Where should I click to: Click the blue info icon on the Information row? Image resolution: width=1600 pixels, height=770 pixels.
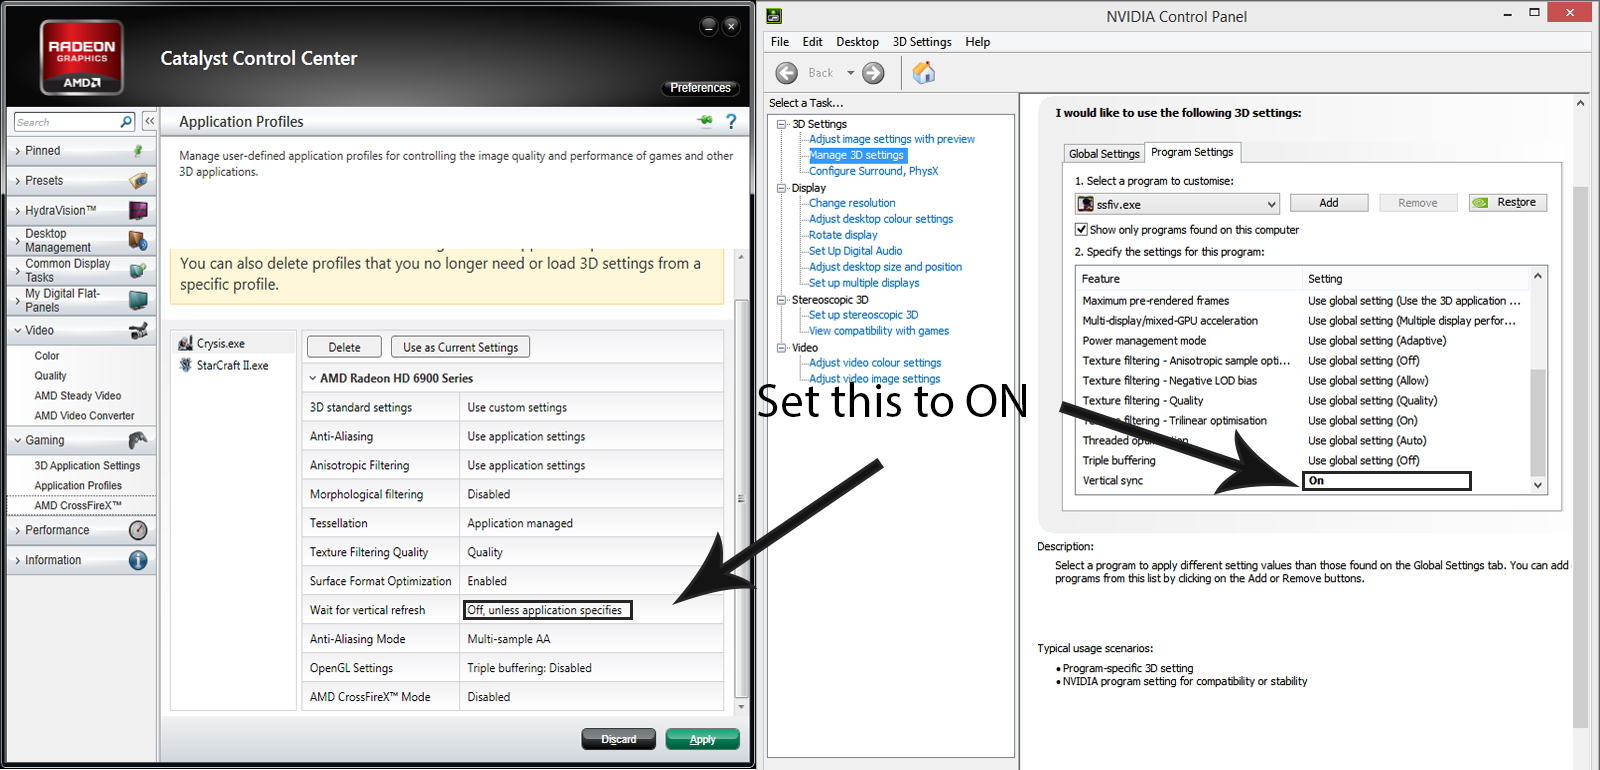(138, 560)
